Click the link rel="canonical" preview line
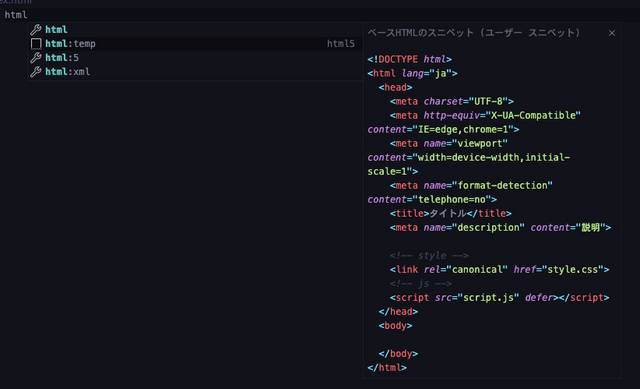The width and height of the screenshot is (640, 389). 499,270
